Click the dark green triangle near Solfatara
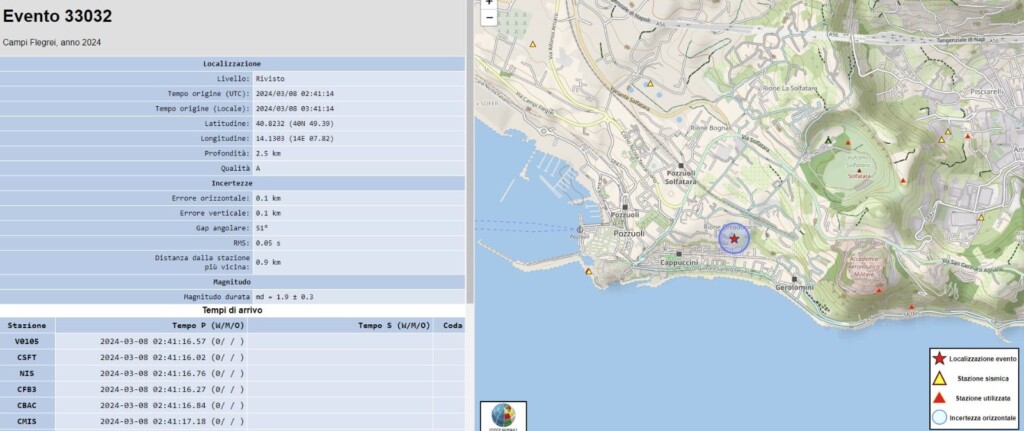 [829, 140]
